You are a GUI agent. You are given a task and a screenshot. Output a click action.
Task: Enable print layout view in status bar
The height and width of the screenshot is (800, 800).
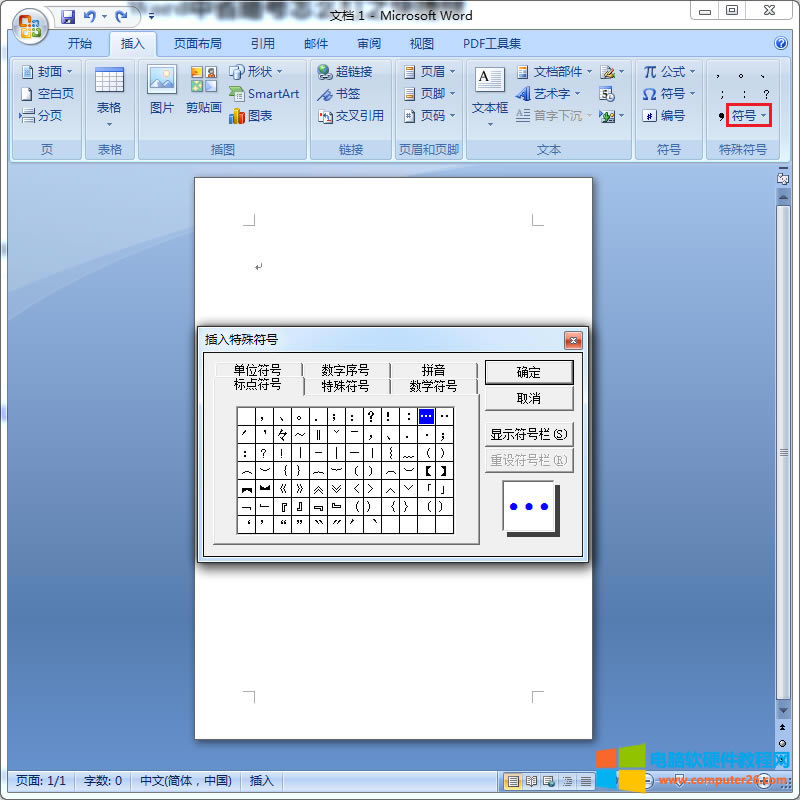512,781
